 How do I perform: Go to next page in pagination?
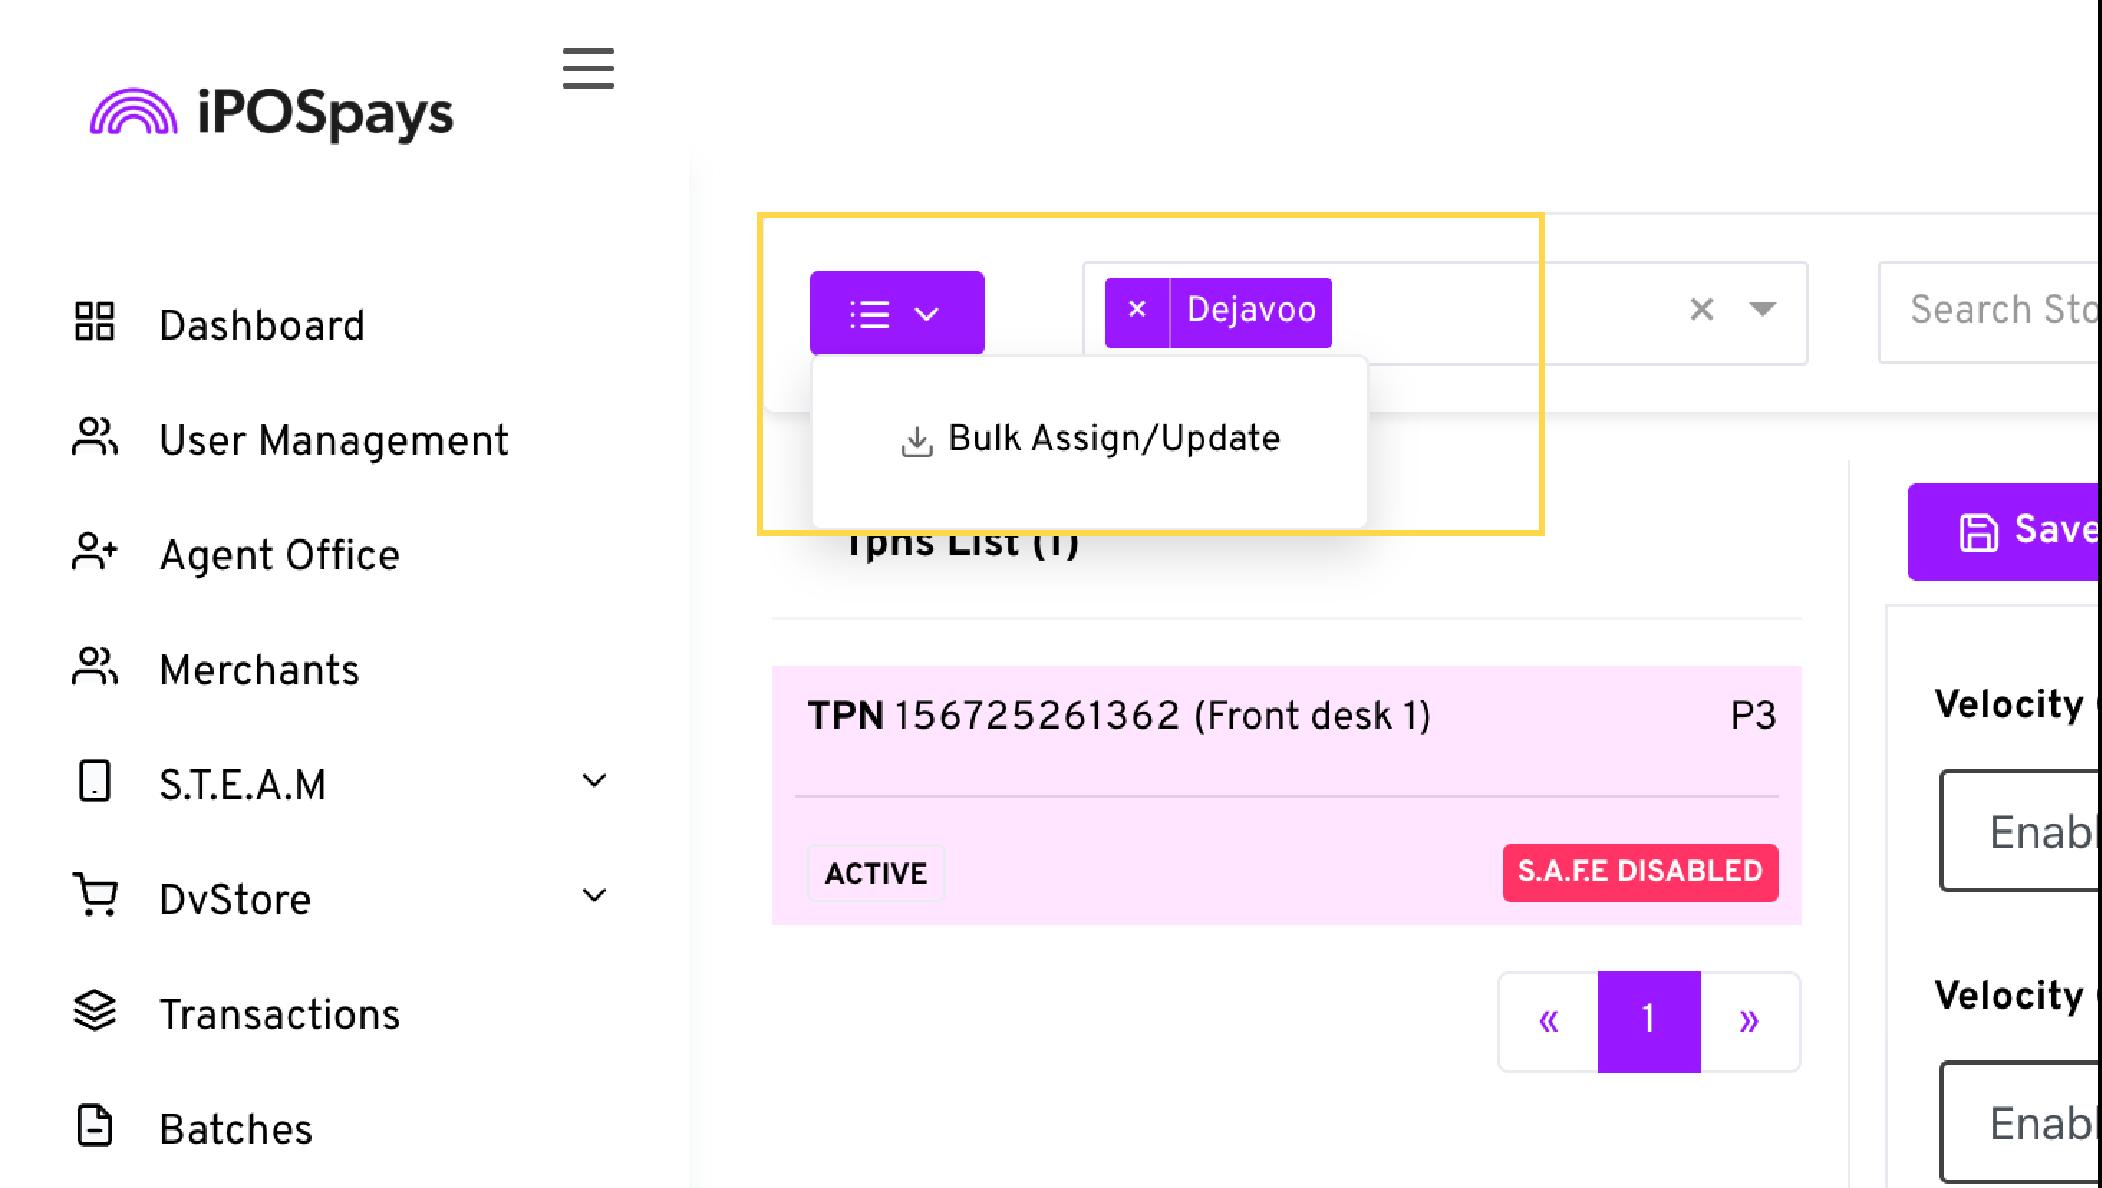pos(1749,1022)
